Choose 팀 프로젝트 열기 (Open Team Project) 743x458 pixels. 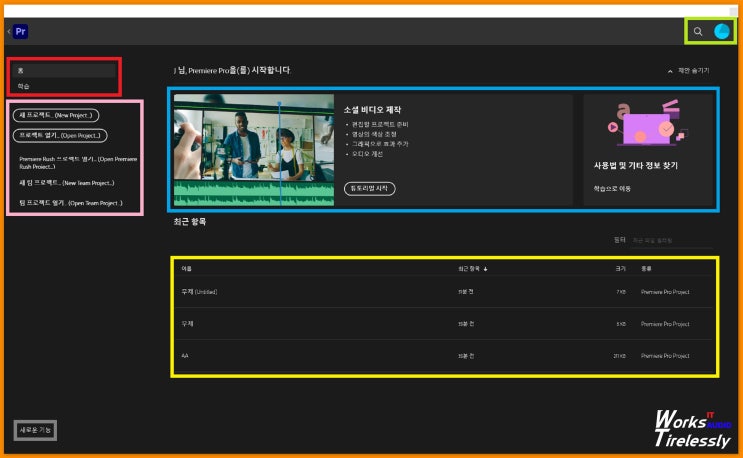tap(71, 203)
